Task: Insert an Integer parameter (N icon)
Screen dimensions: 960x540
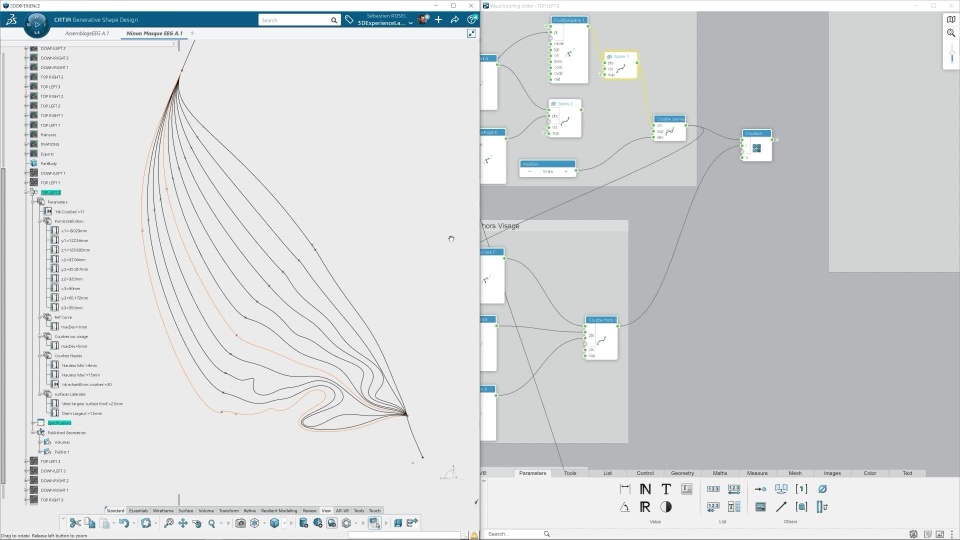Action: pyautogui.click(x=645, y=489)
